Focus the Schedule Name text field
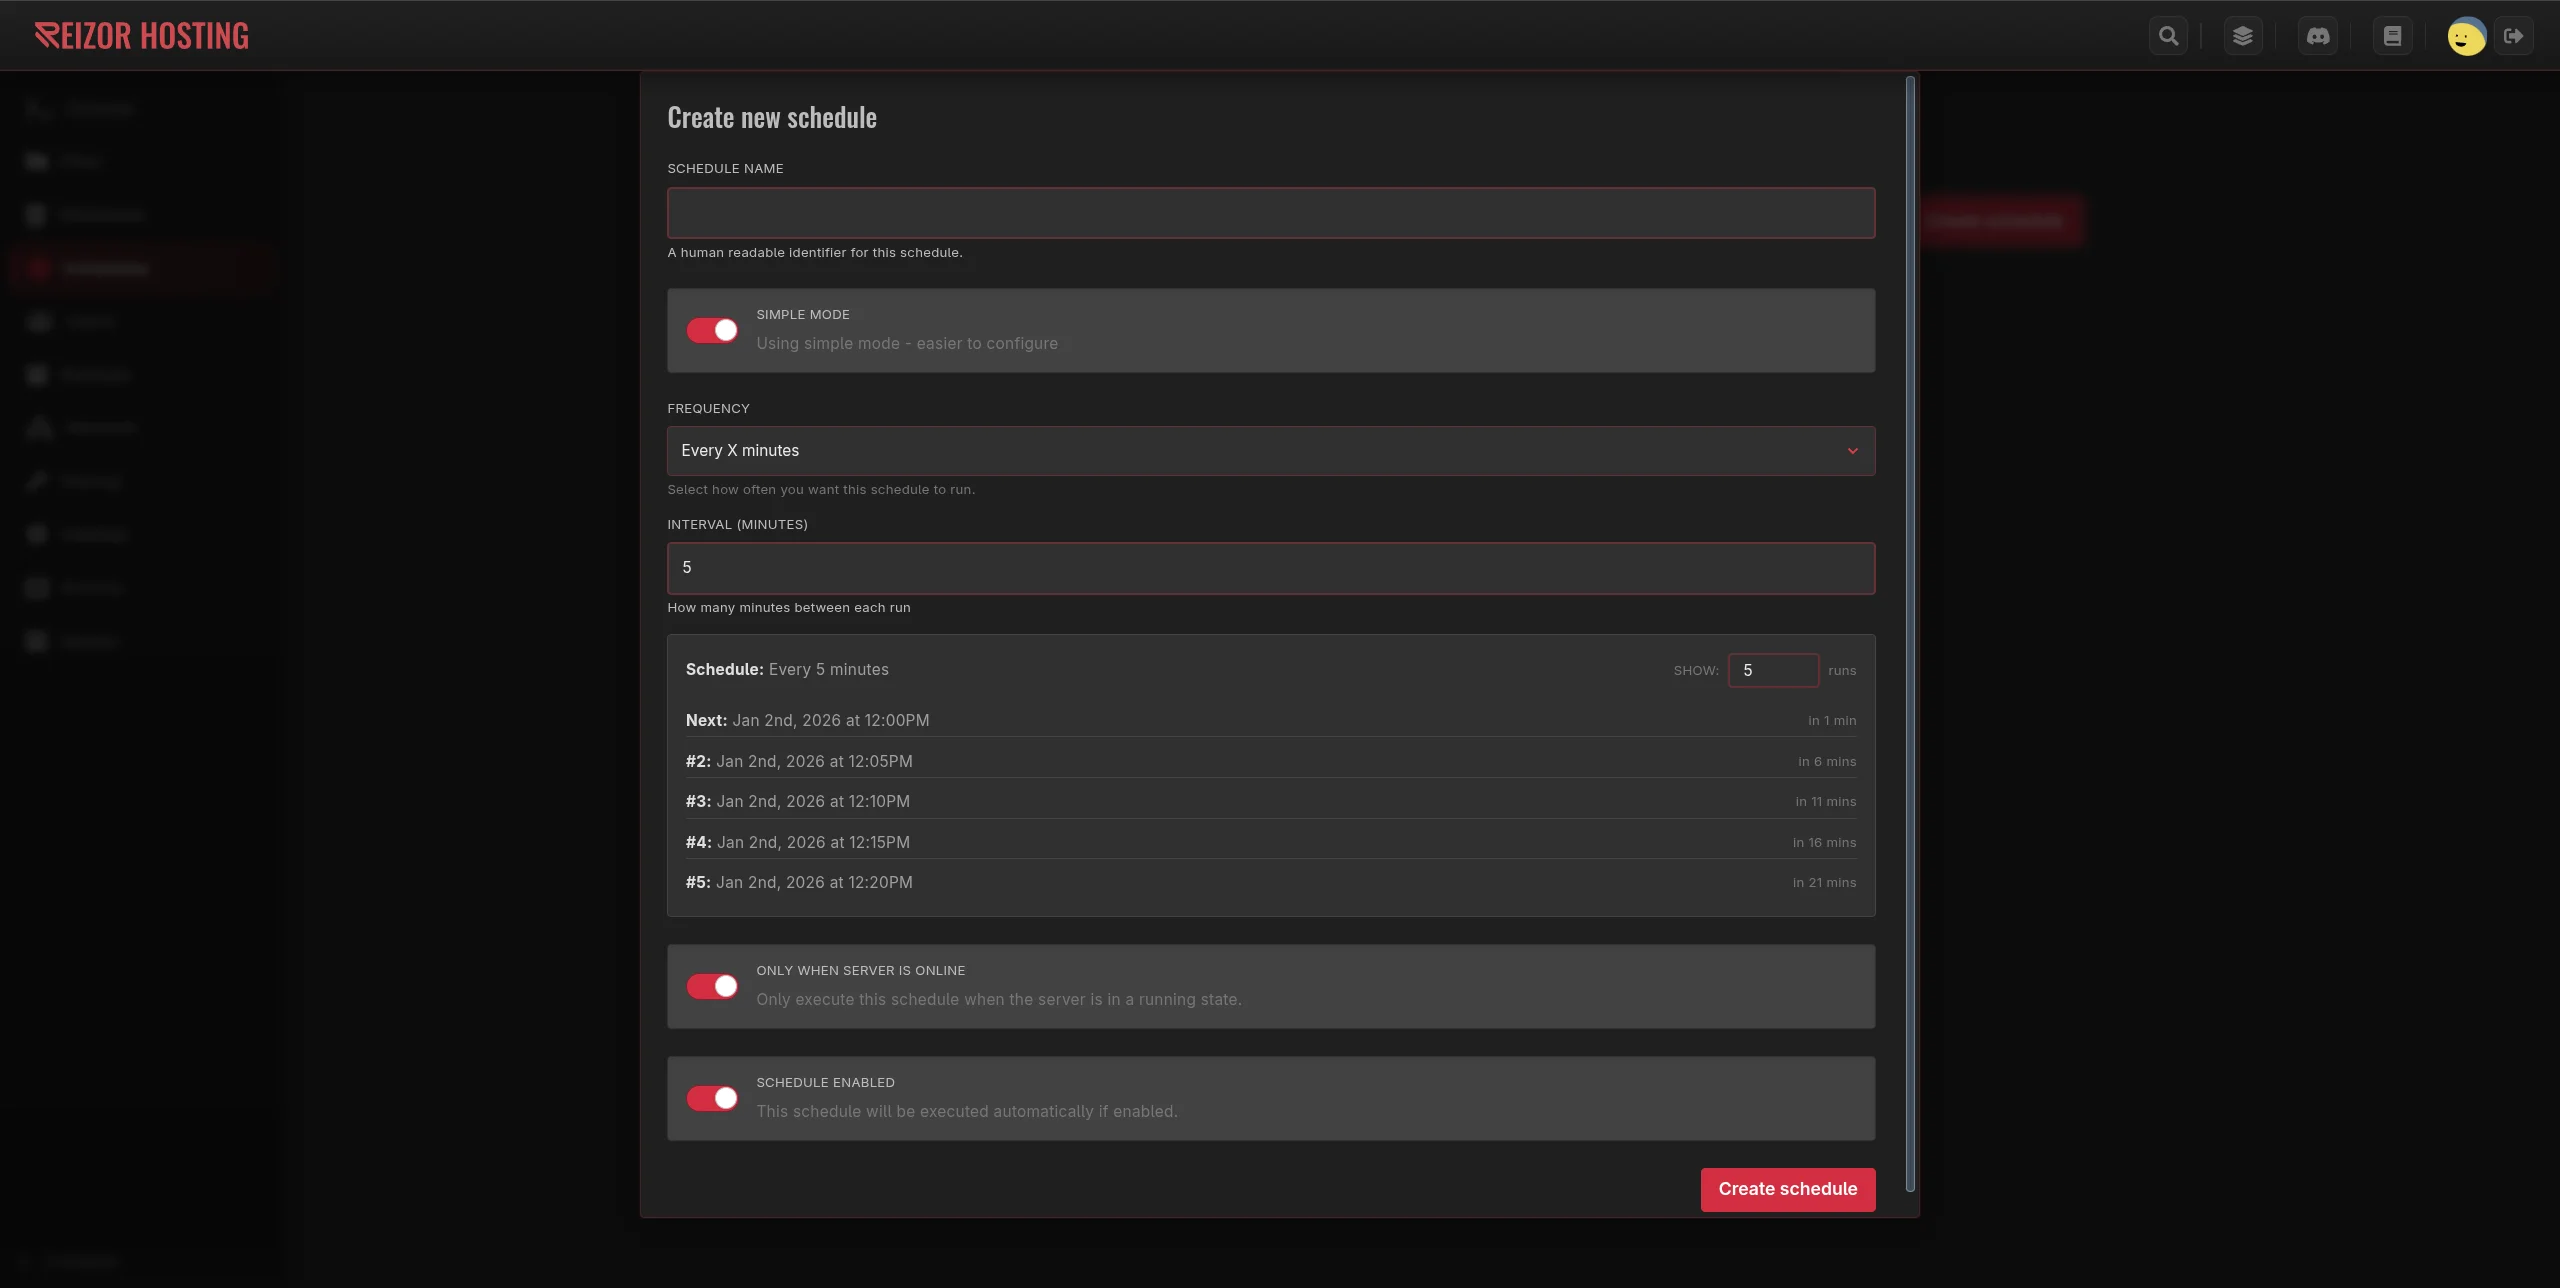This screenshot has height=1288, width=2560. click(1270, 213)
